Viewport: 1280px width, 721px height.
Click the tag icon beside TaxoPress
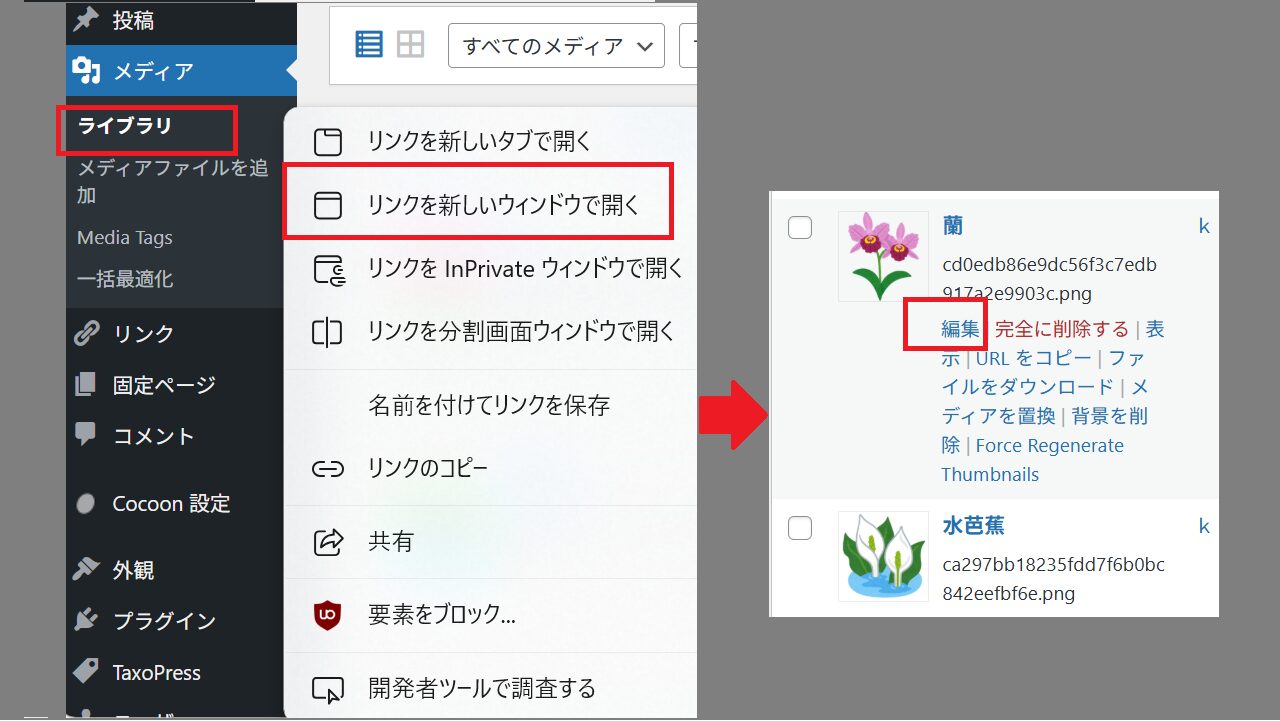87,672
